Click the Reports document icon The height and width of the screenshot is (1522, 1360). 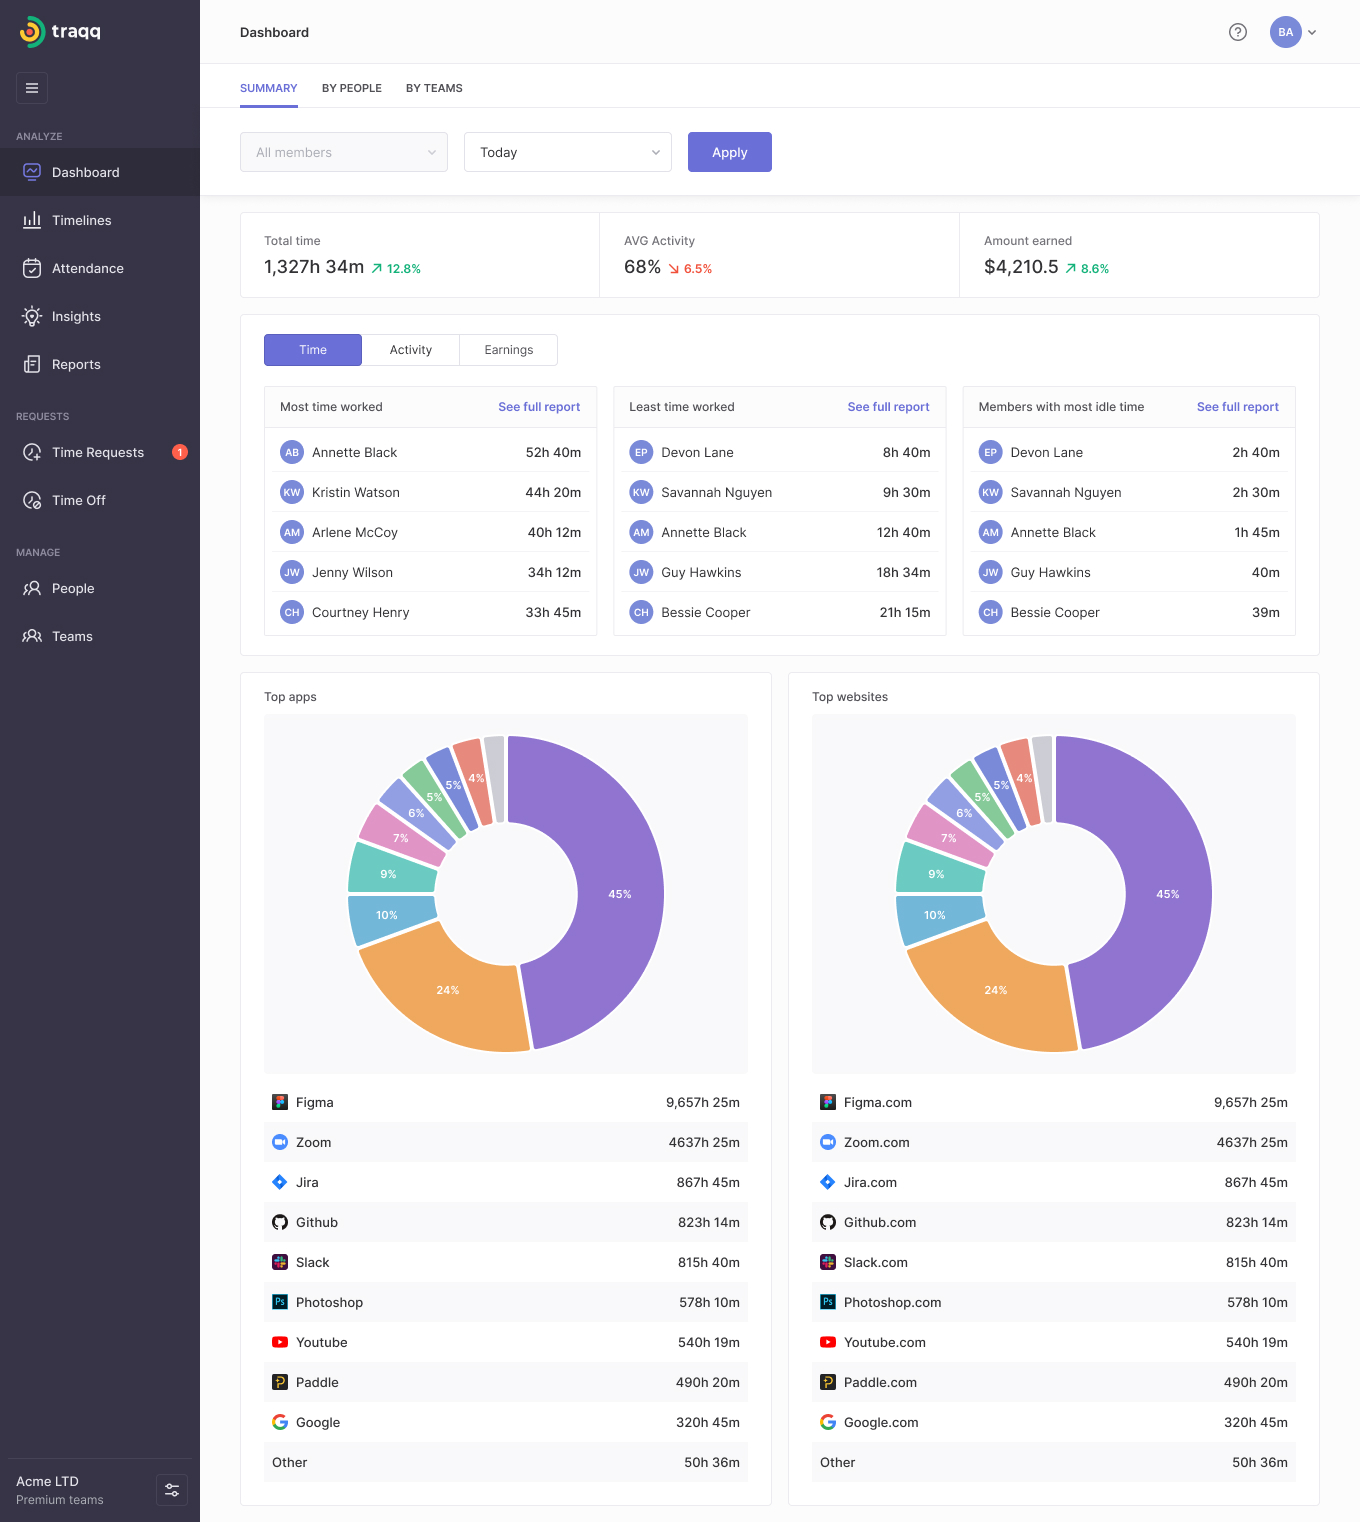[32, 364]
